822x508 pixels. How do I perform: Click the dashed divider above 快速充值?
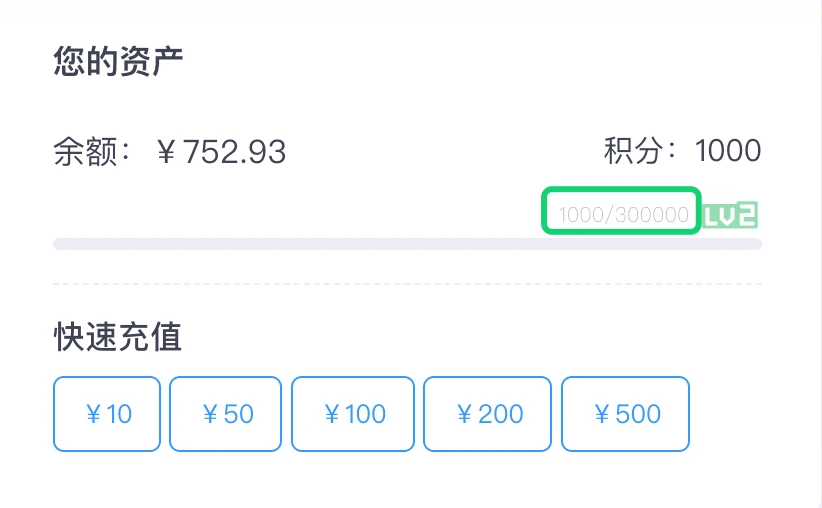407,284
